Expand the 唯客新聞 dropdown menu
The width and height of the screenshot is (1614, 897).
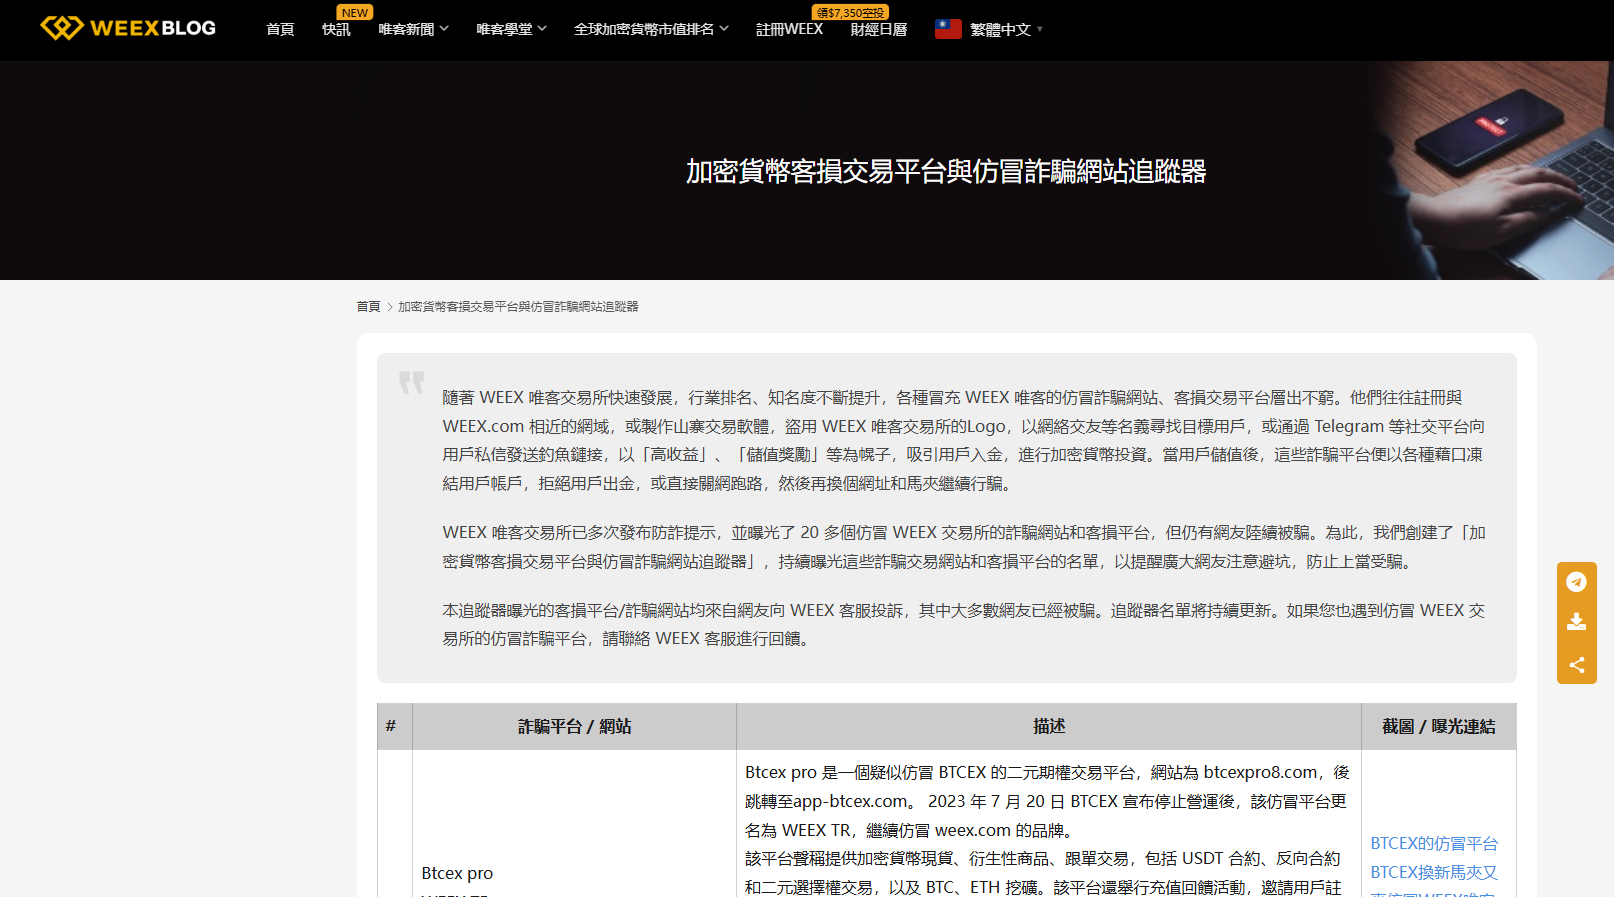[x=413, y=30]
